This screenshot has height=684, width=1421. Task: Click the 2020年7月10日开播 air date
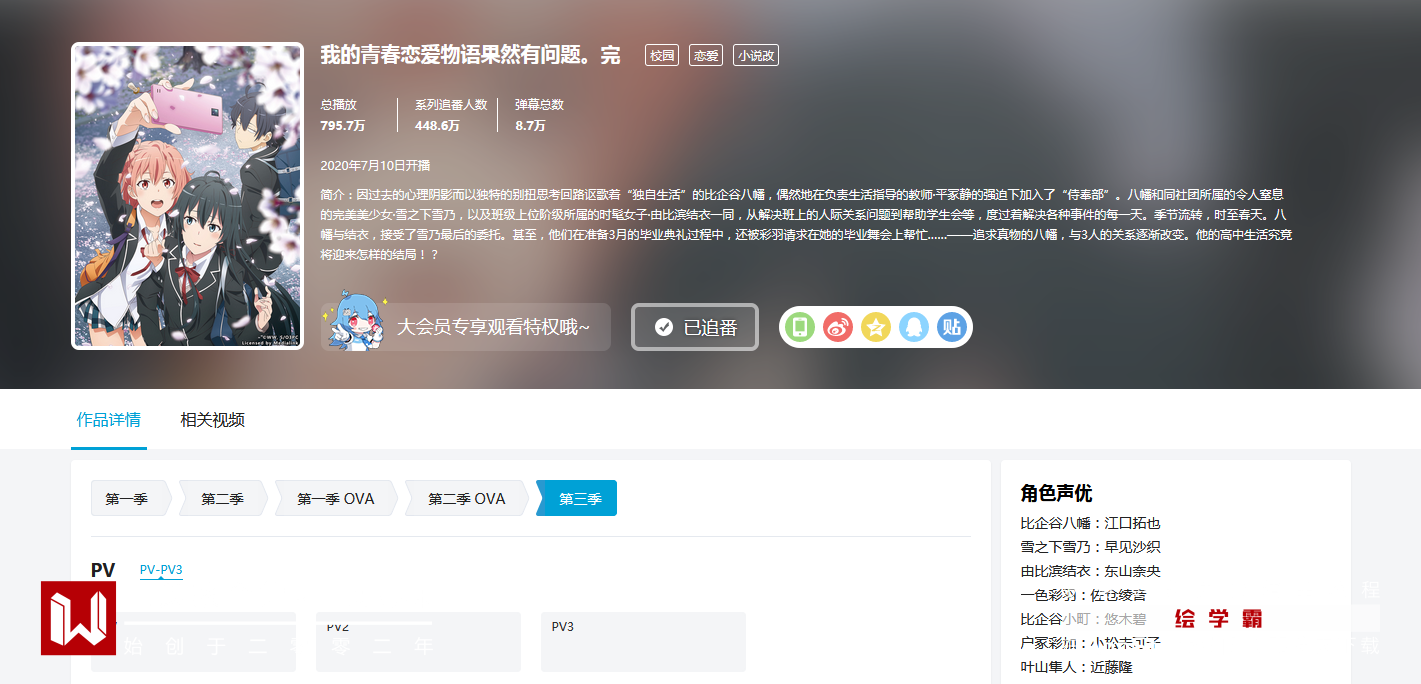(375, 165)
